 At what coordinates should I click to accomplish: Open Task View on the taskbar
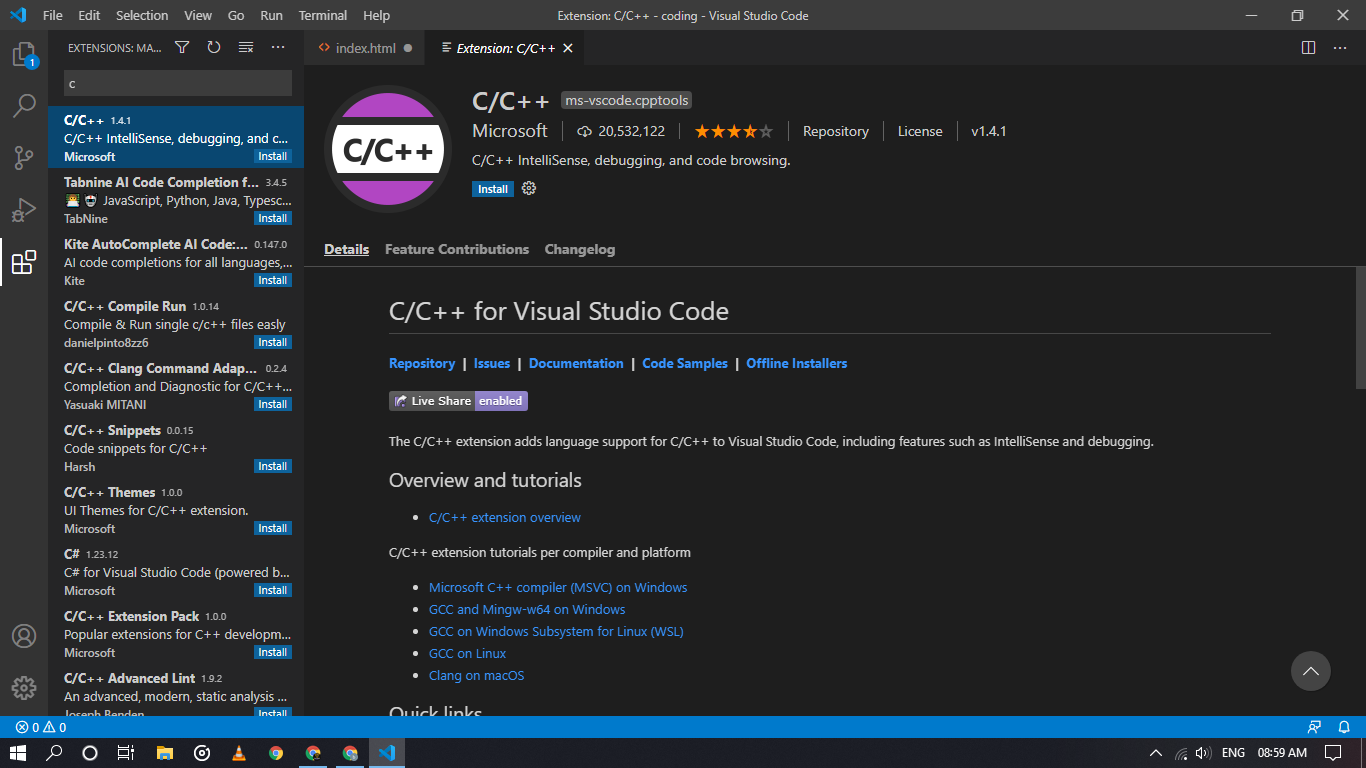tap(126, 753)
